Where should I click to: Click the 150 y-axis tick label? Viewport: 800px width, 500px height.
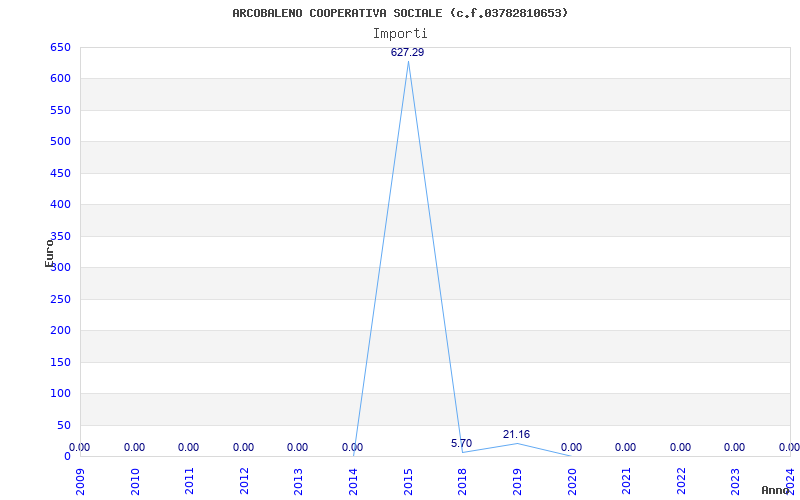tap(60, 362)
